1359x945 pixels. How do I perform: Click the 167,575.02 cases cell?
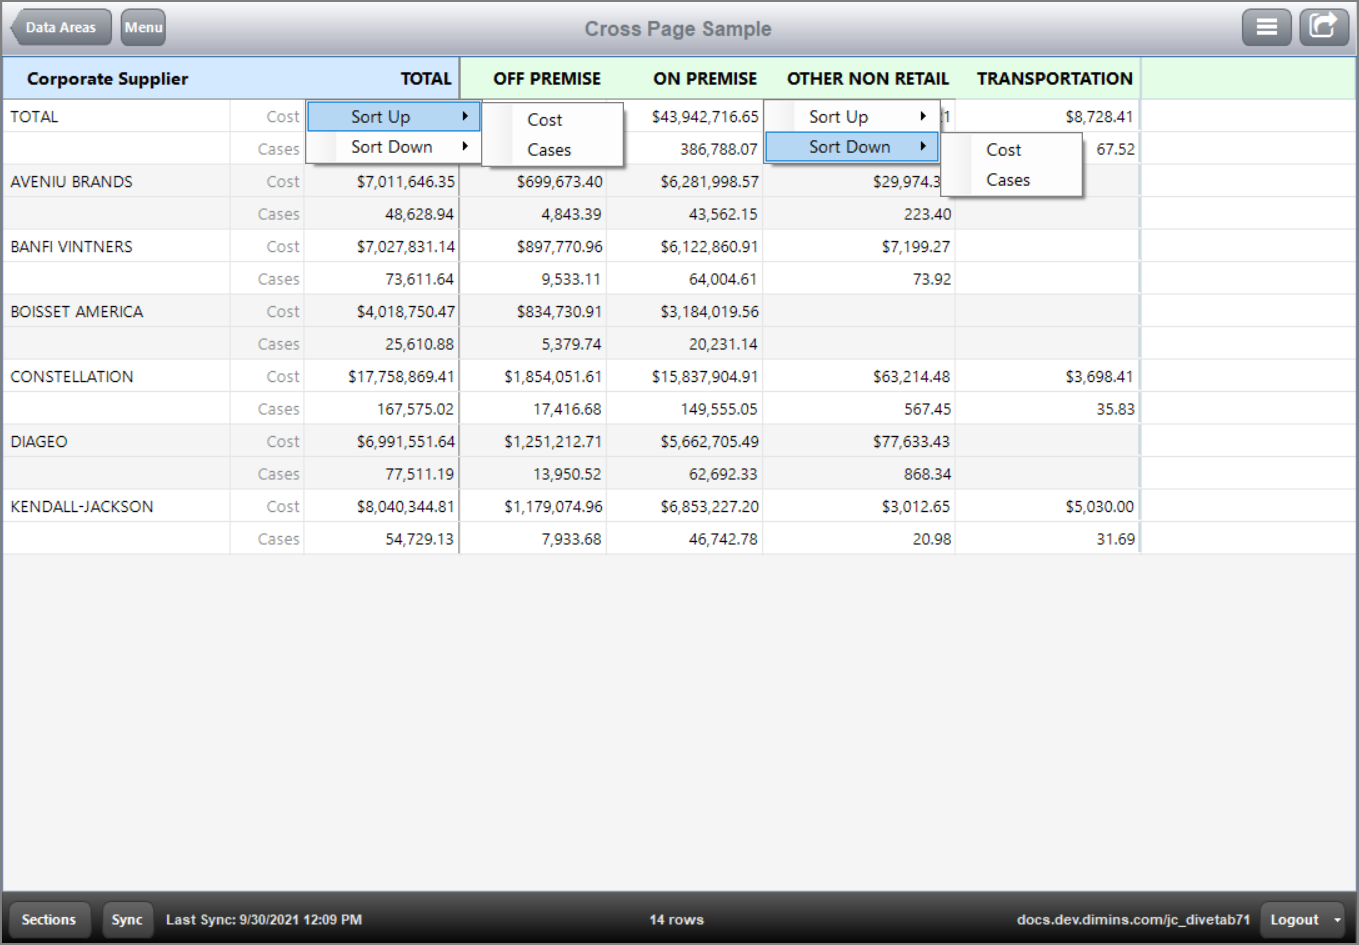tap(415, 409)
